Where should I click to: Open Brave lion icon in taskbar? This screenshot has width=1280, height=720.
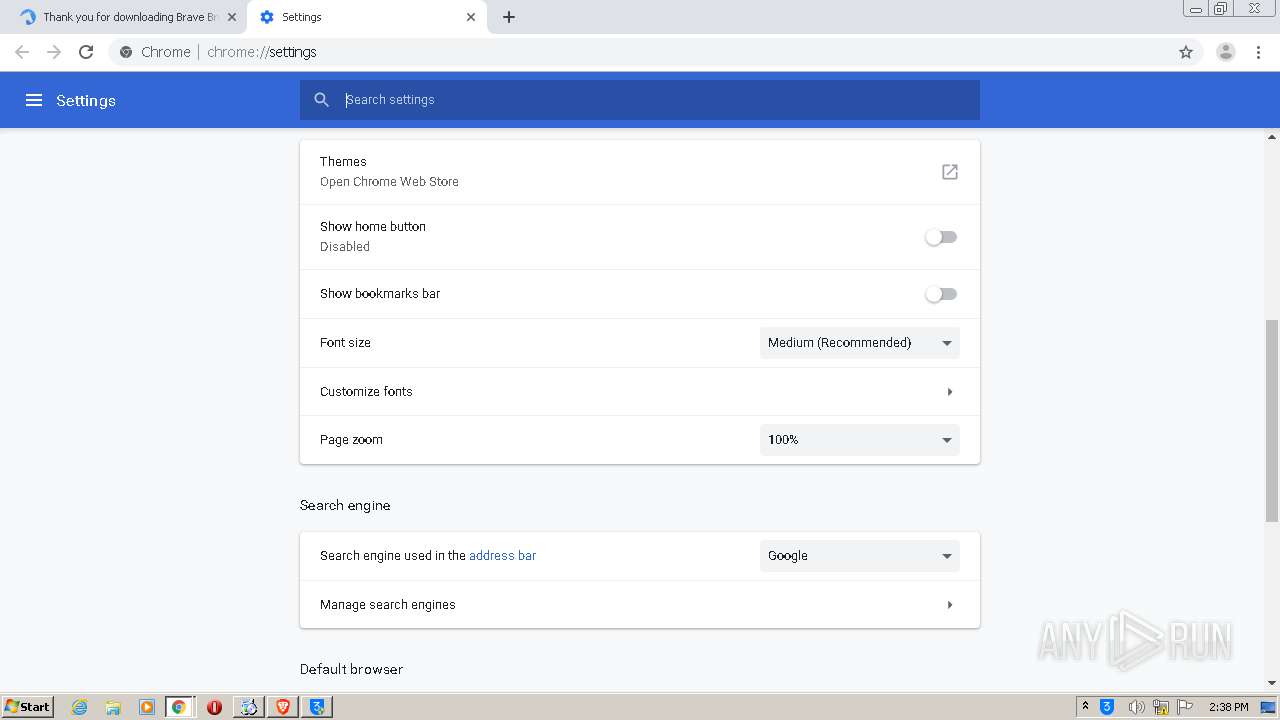coord(283,707)
